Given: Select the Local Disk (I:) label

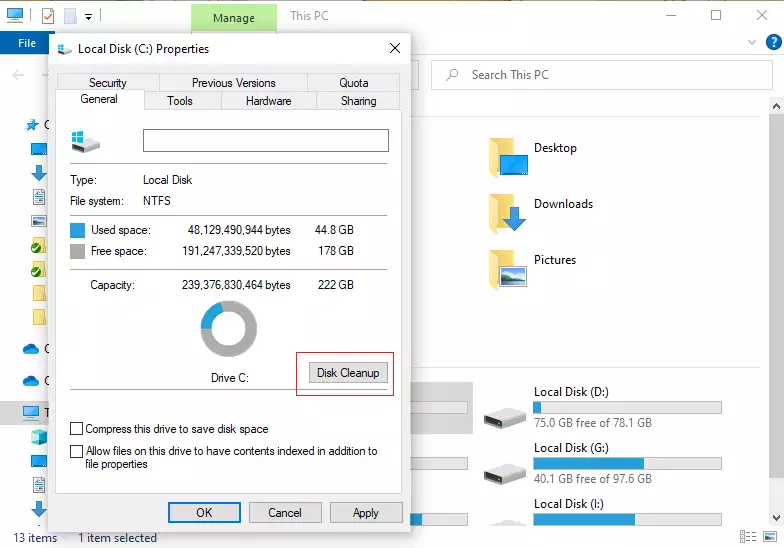Looking at the screenshot, I should [x=568, y=504].
